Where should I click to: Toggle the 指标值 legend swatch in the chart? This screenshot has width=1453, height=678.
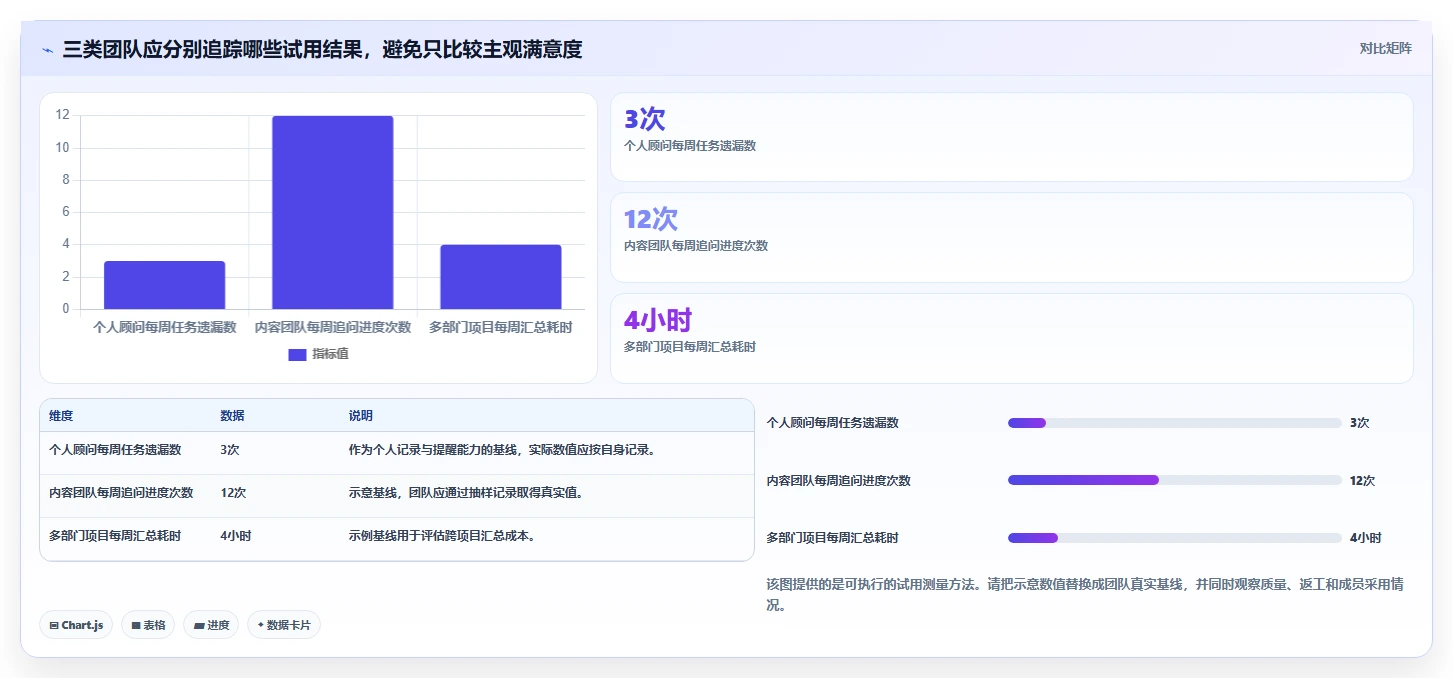(x=297, y=354)
